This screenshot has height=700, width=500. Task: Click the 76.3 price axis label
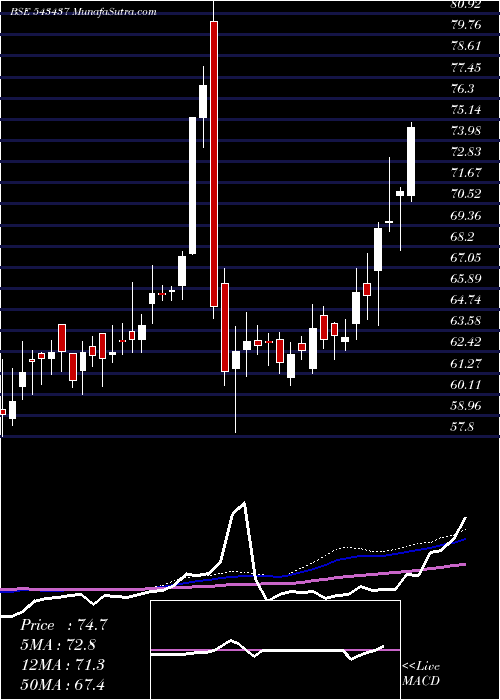464,88
